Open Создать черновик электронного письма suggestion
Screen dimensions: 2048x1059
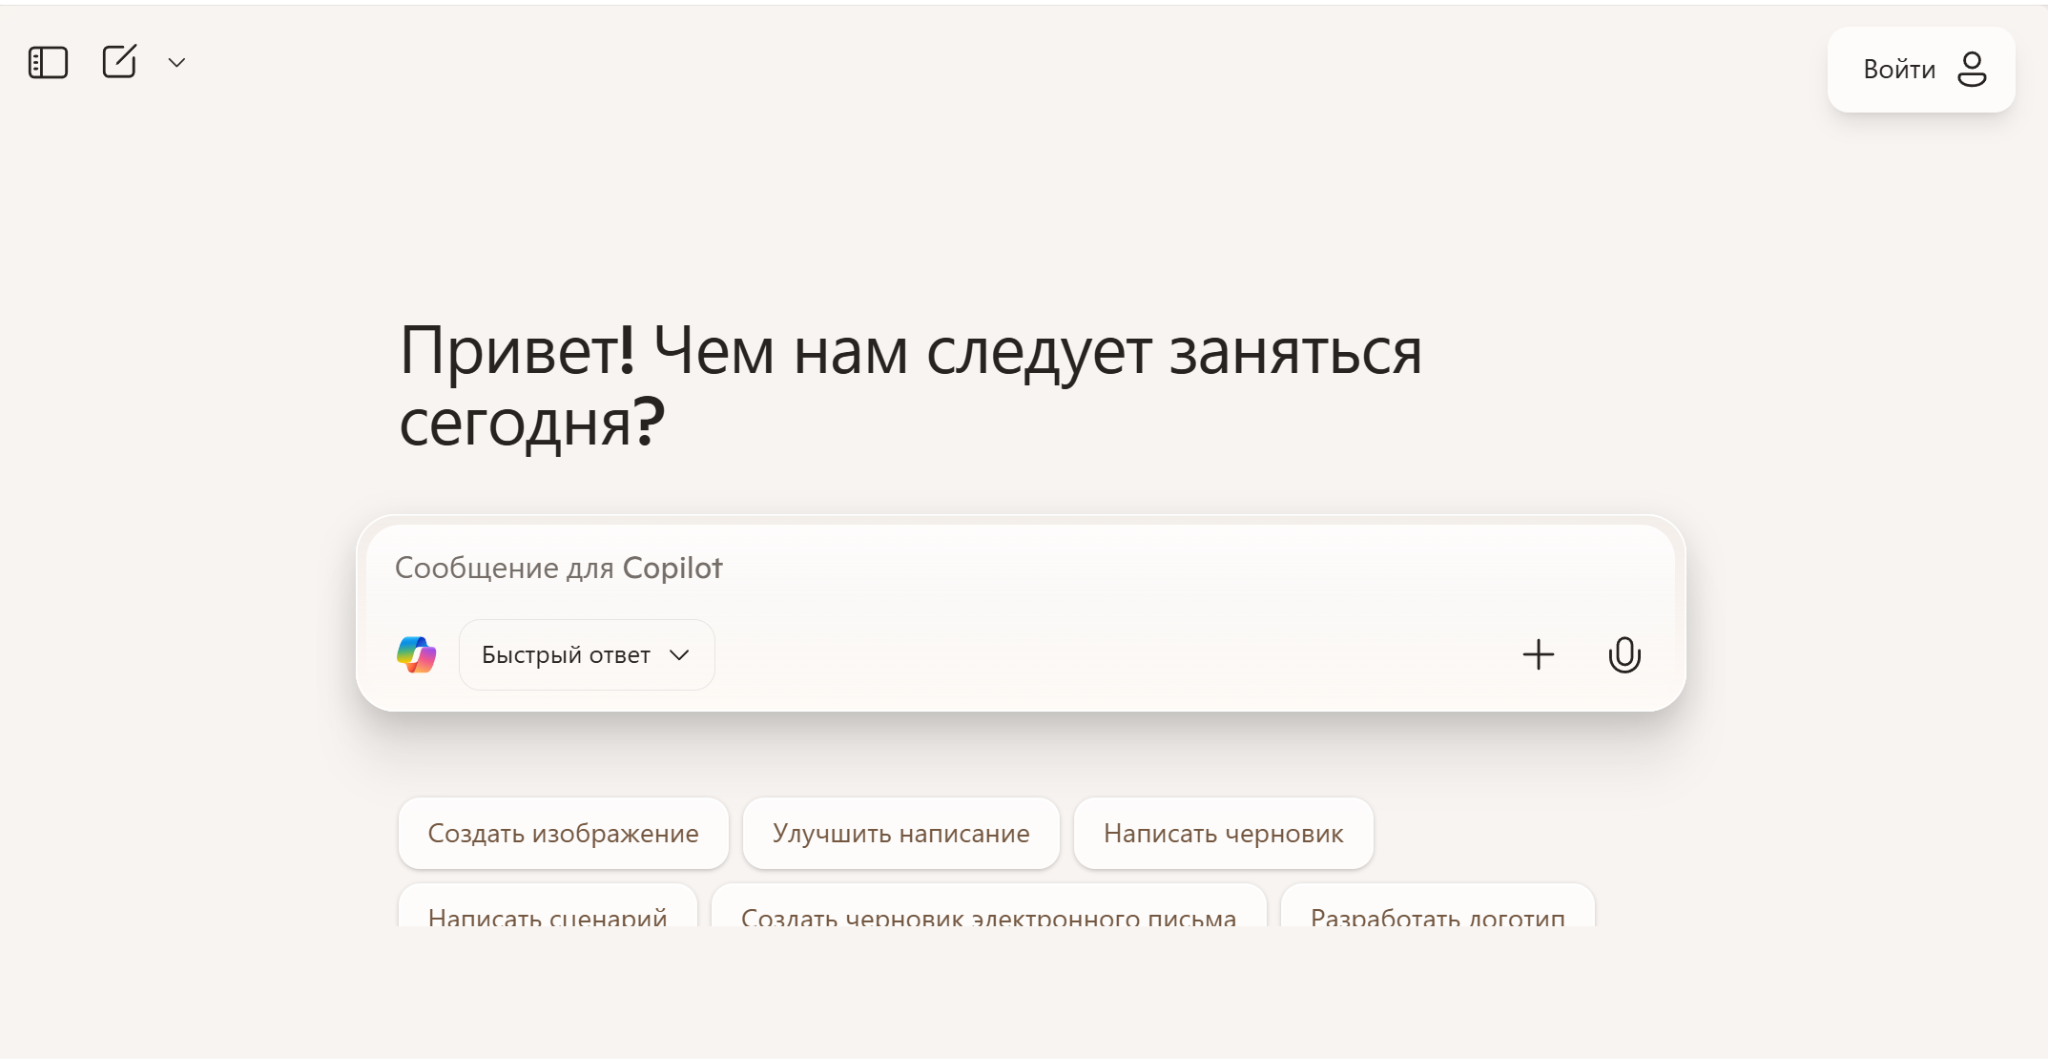(988, 916)
